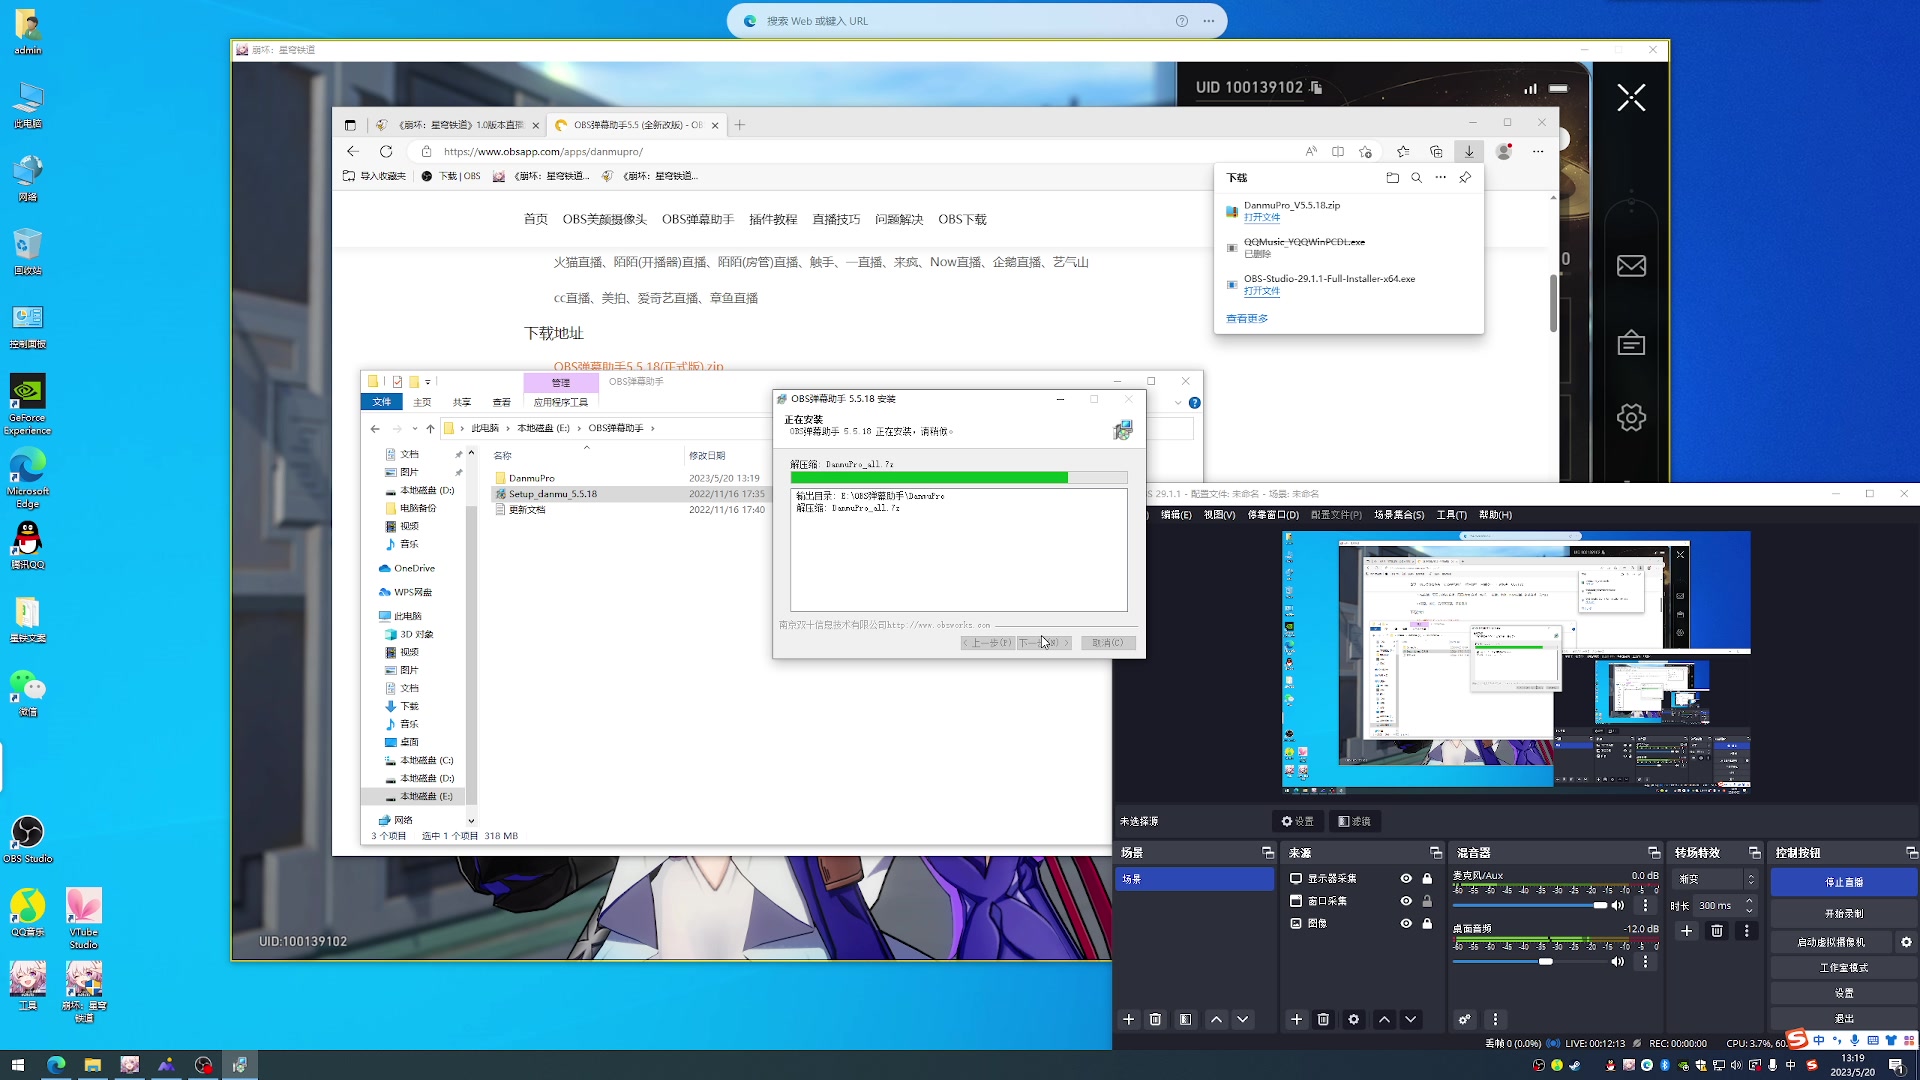Refresh the Edge browser page

point(386,151)
